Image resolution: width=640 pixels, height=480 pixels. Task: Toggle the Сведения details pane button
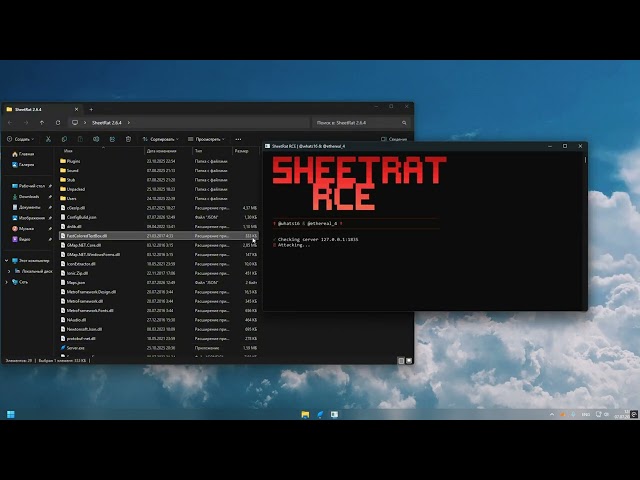tap(394, 139)
